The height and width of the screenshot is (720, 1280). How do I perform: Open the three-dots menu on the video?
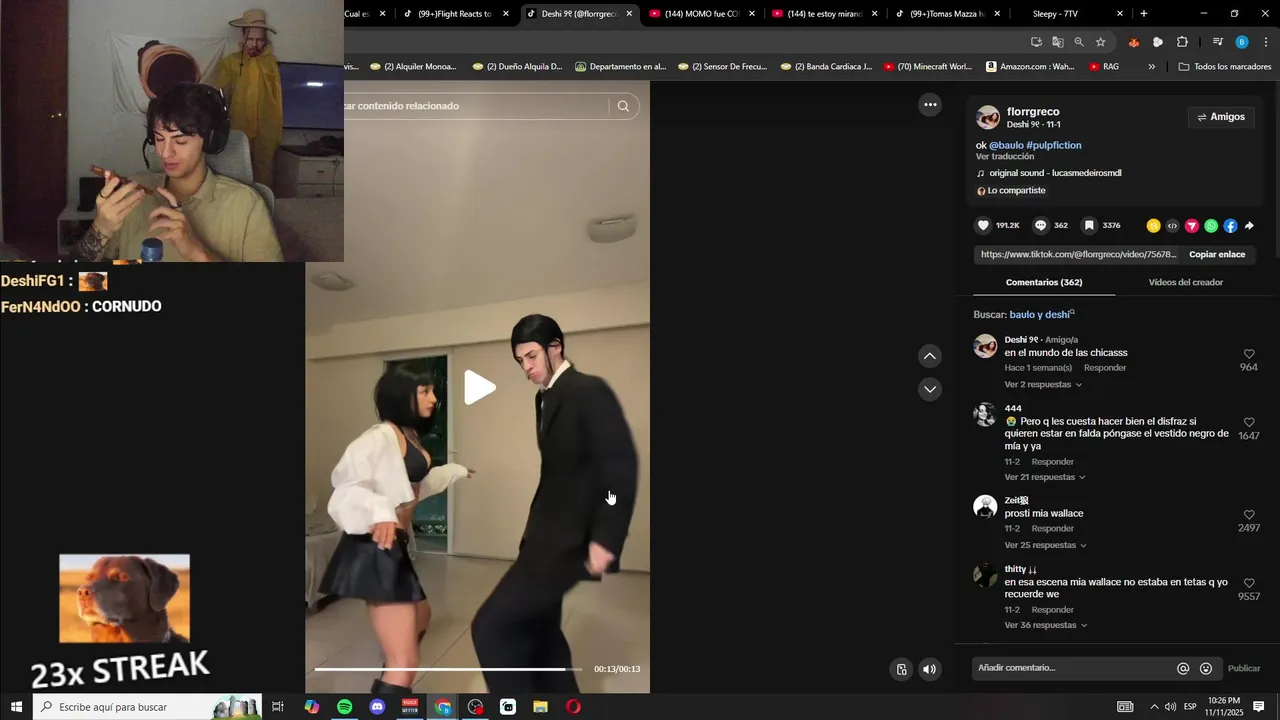(x=930, y=104)
